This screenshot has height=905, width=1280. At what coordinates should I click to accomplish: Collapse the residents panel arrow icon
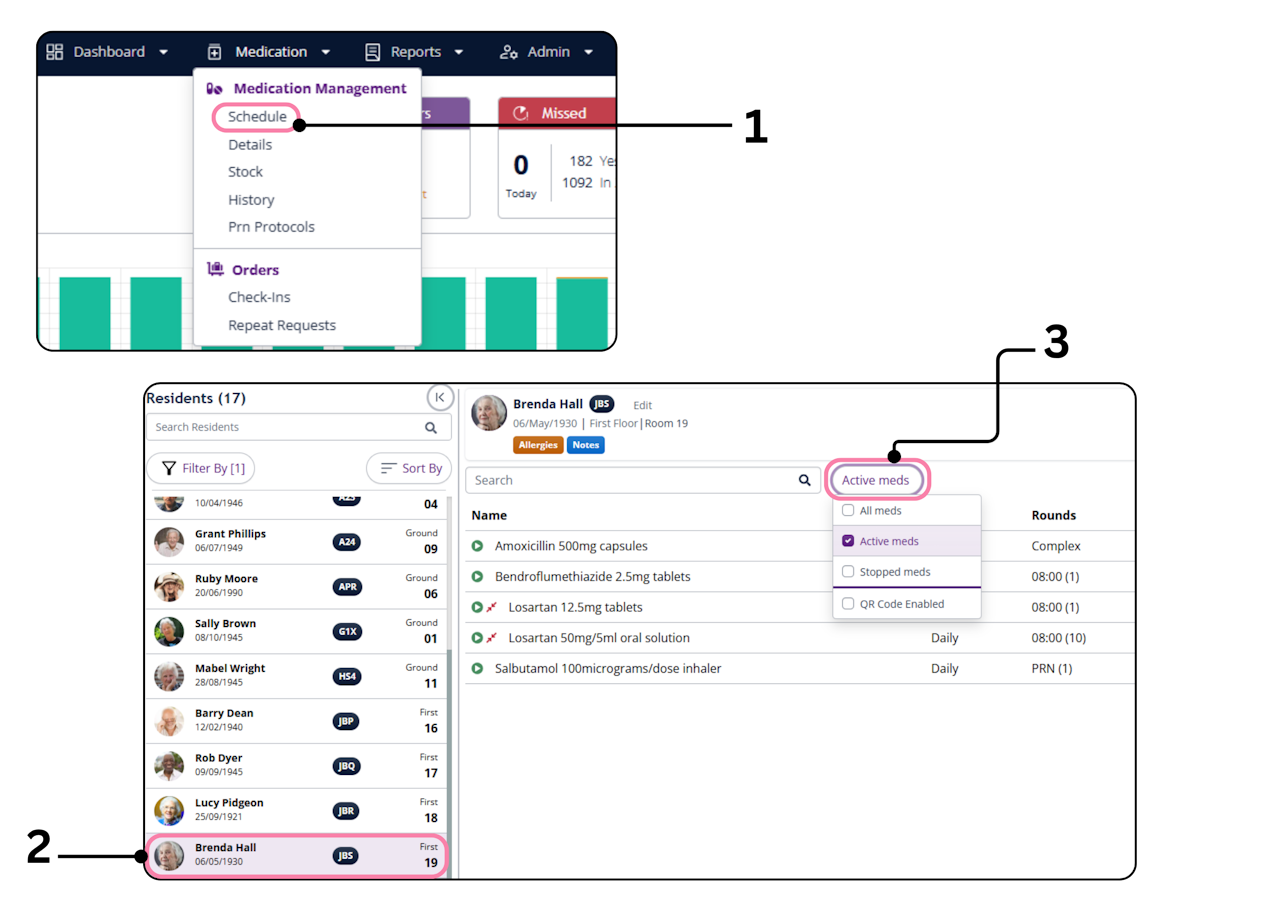pos(440,397)
